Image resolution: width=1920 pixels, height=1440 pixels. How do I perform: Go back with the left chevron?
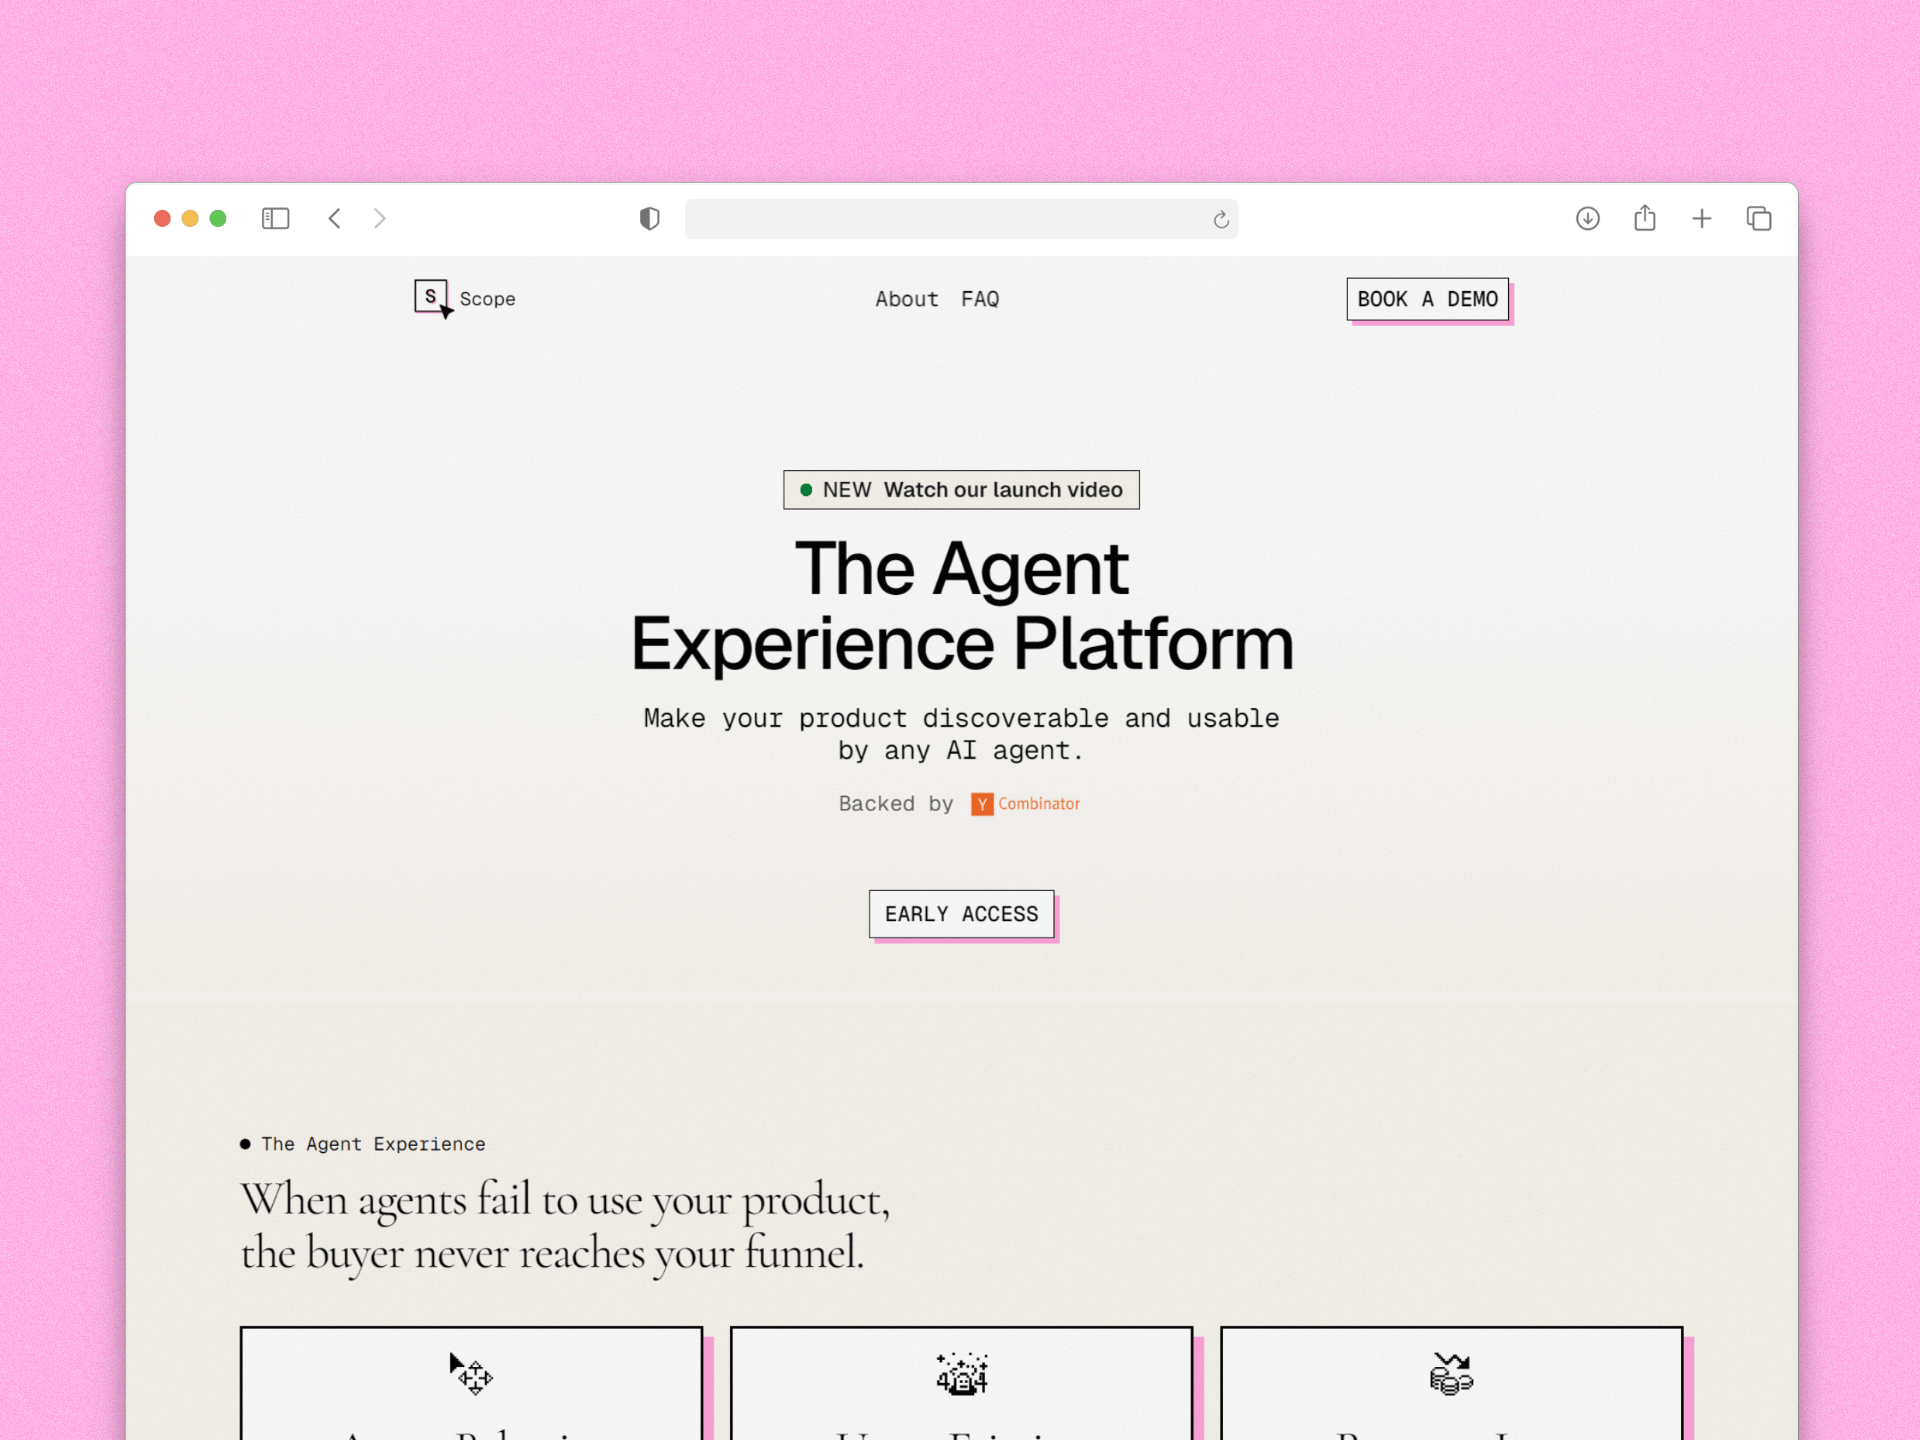(335, 218)
